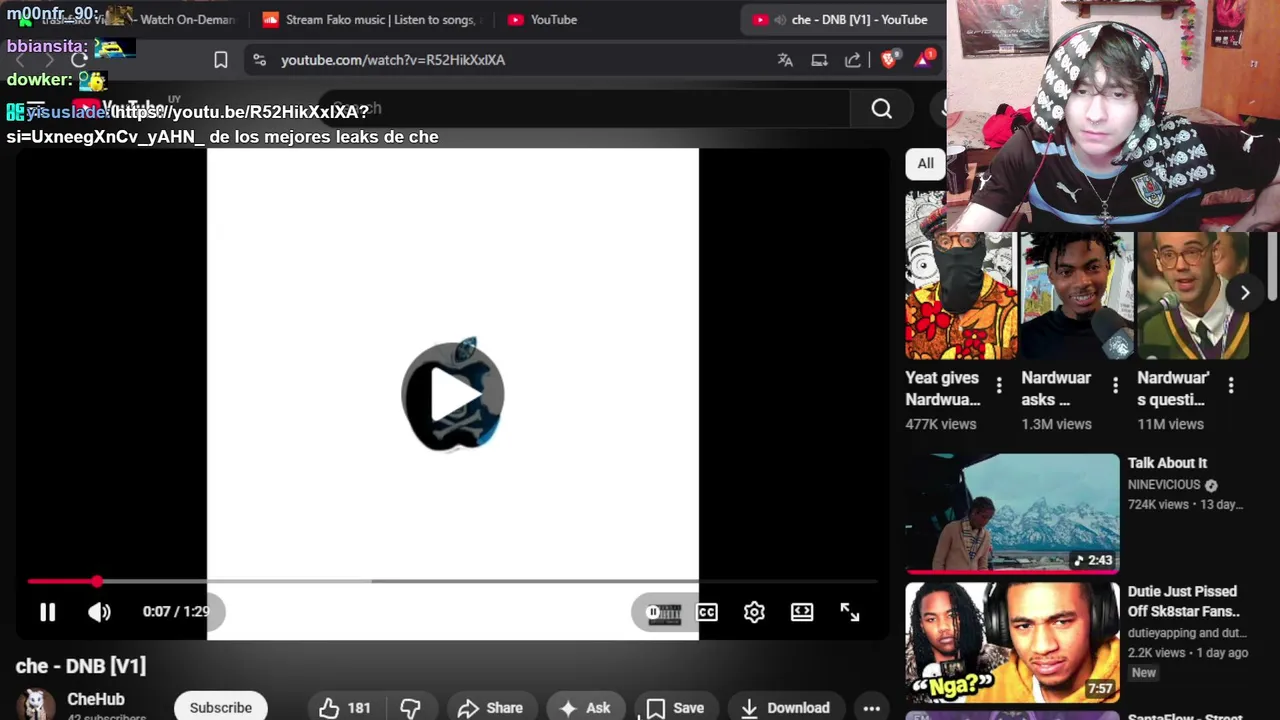Screen dimensions: 1280x720
Task: Open the "Talk About It" title link
Action: tap(1167, 463)
